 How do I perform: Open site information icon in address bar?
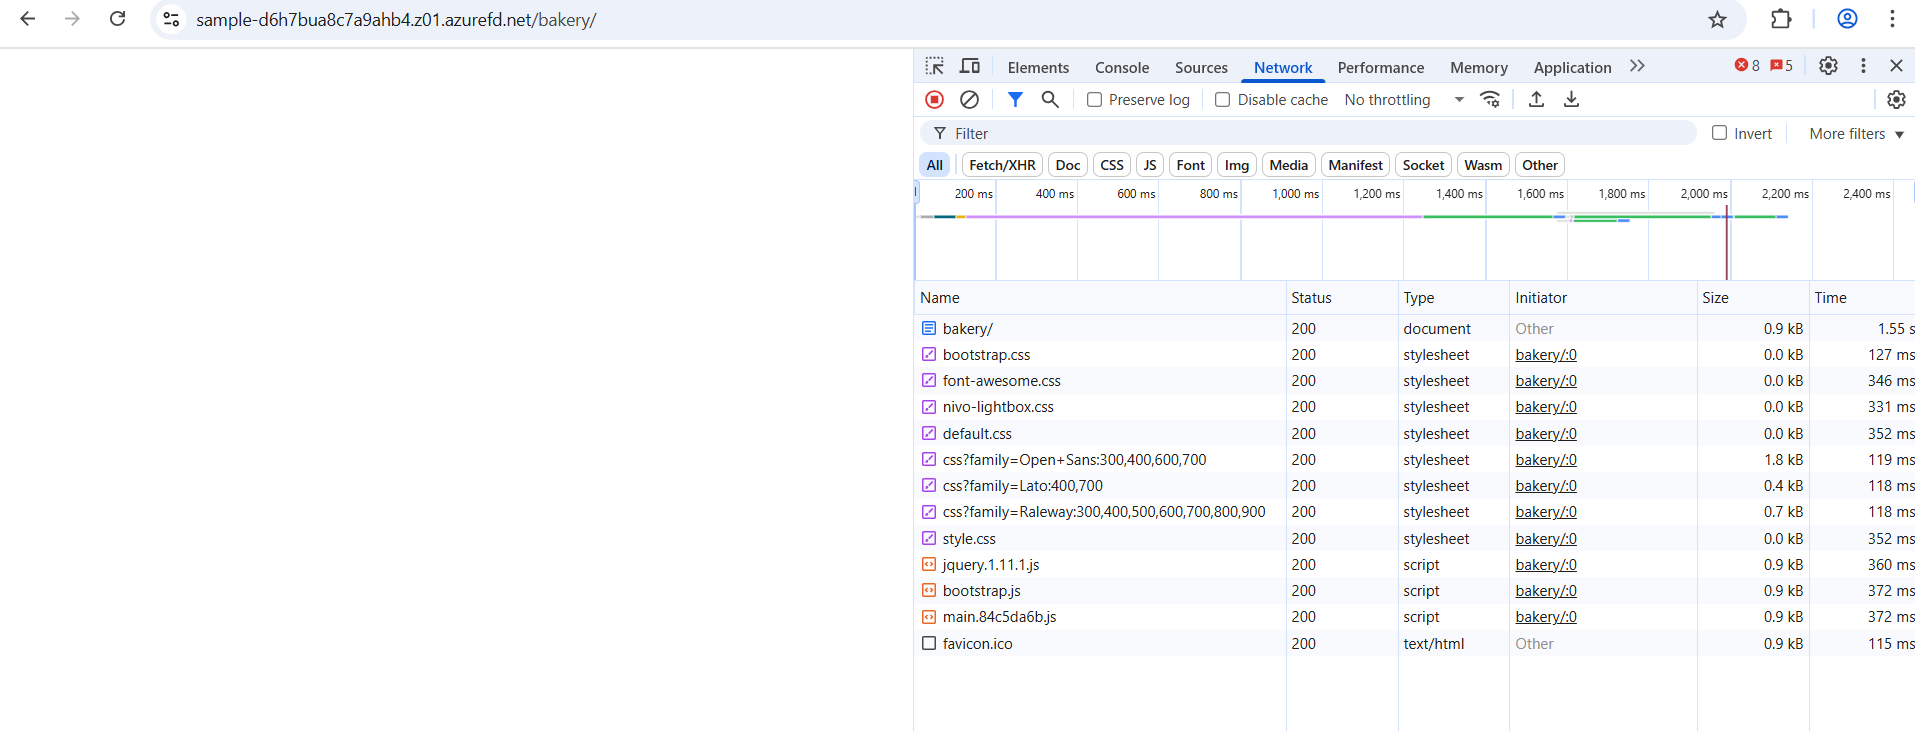(171, 19)
